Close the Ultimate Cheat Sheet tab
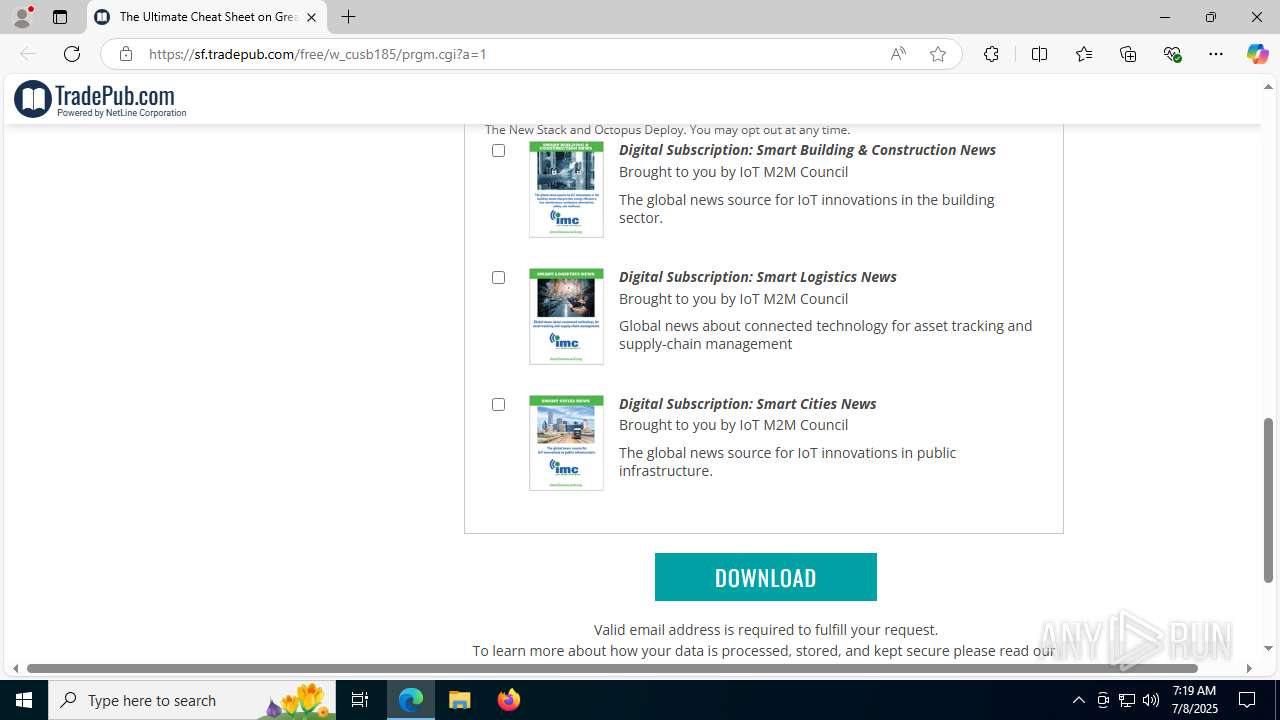1280x720 pixels. pos(311,17)
